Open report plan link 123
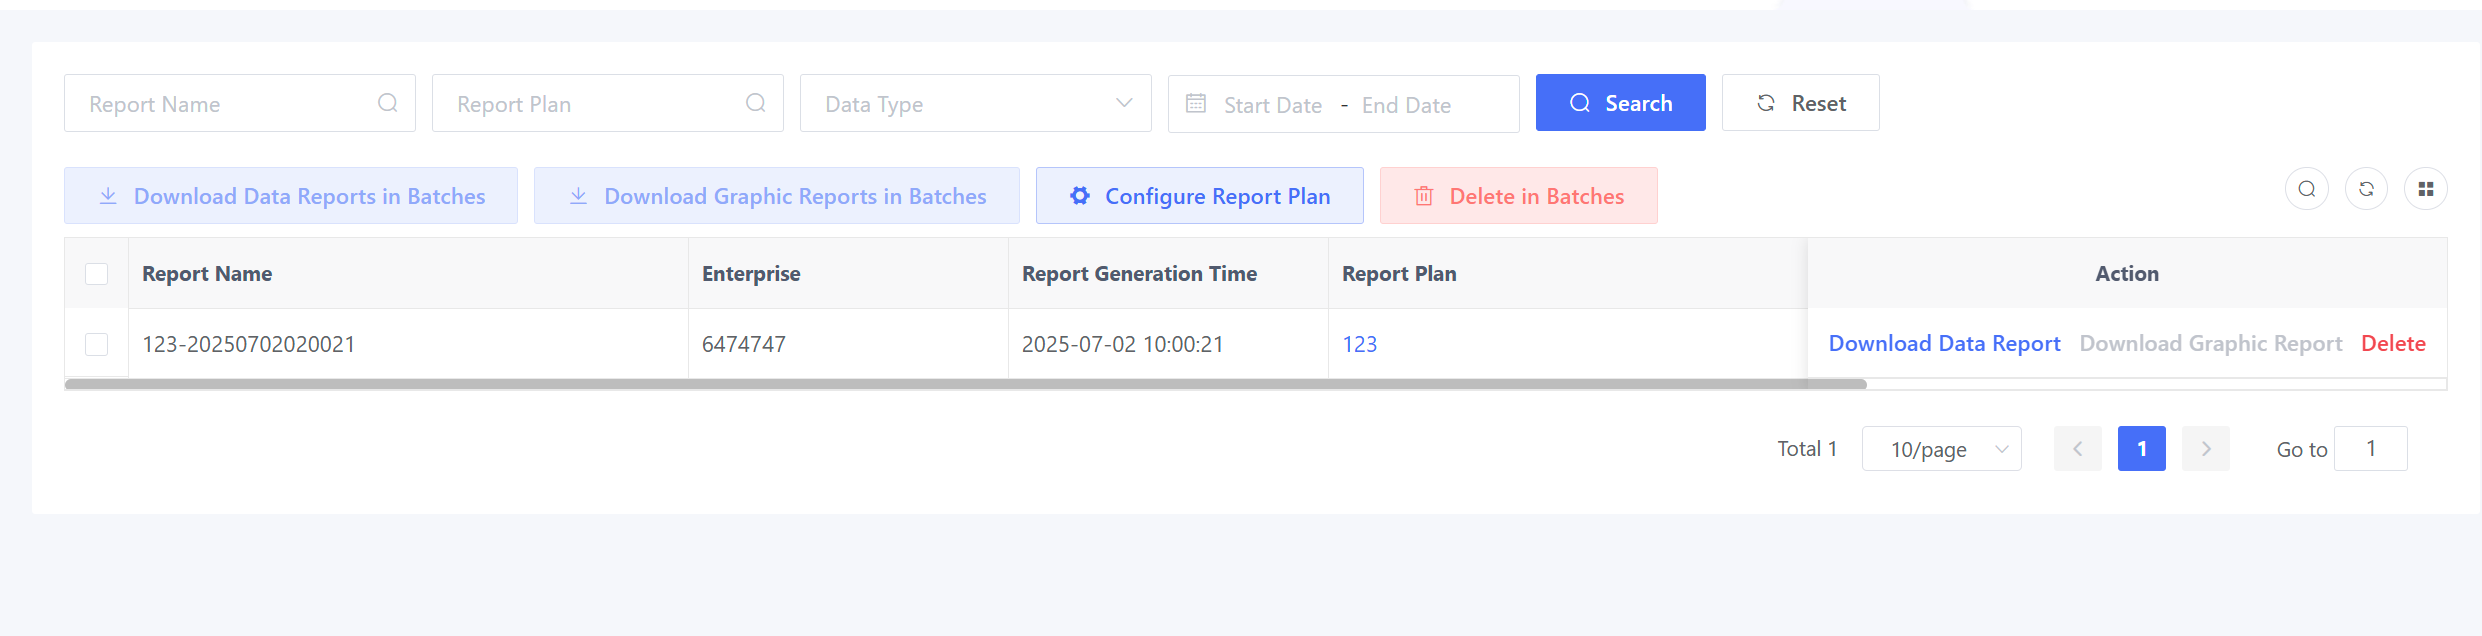 point(1359,344)
